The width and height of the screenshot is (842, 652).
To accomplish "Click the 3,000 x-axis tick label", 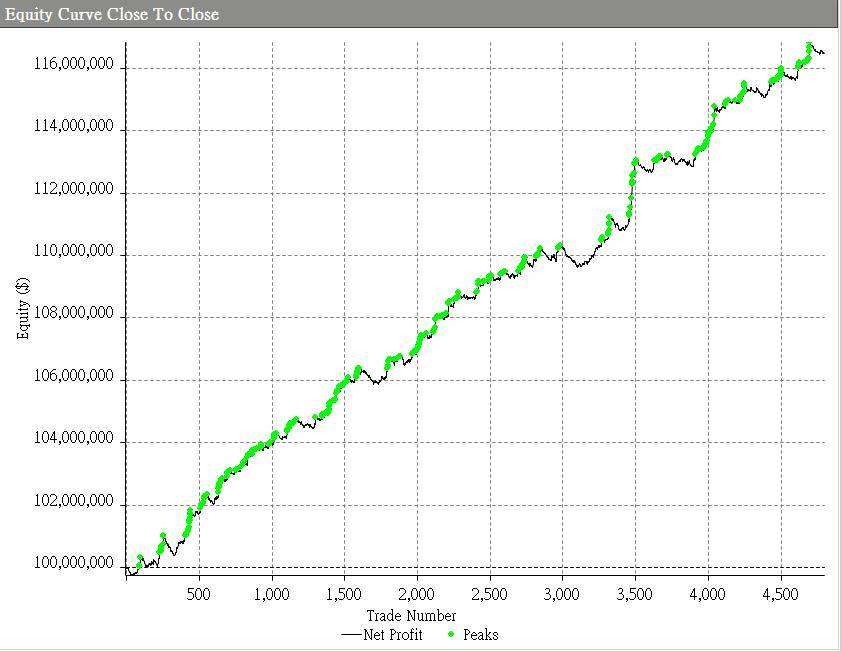I will [x=562, y=594].
